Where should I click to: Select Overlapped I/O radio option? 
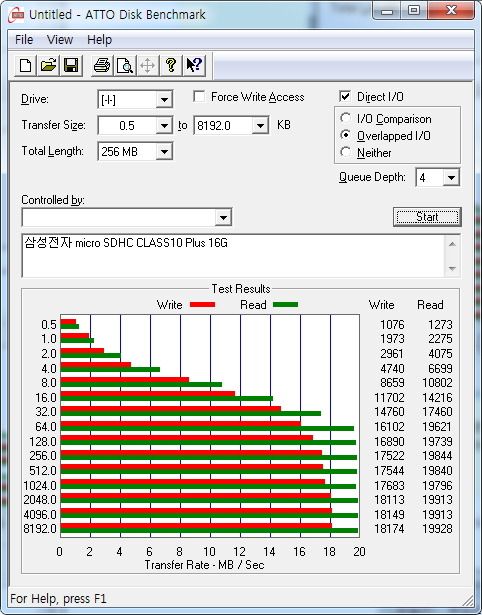[x=346, y=135]
